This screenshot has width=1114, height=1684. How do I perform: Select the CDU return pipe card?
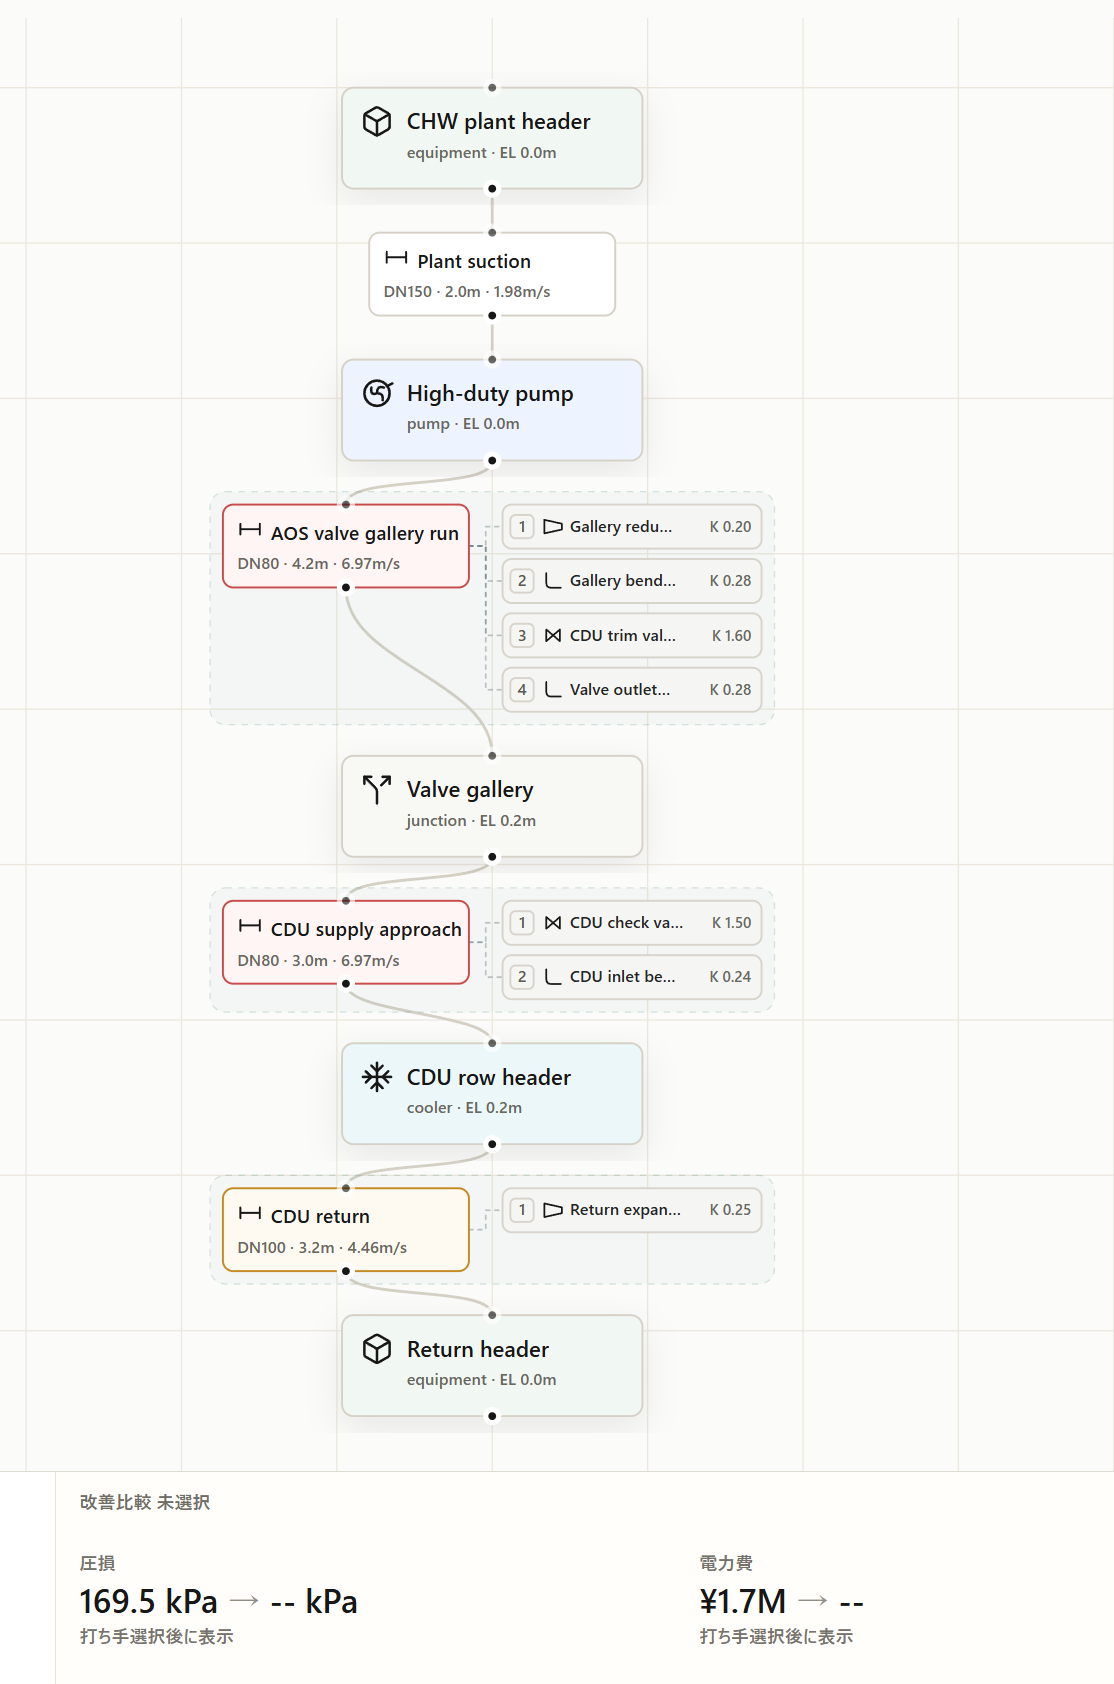point(346,1230)
